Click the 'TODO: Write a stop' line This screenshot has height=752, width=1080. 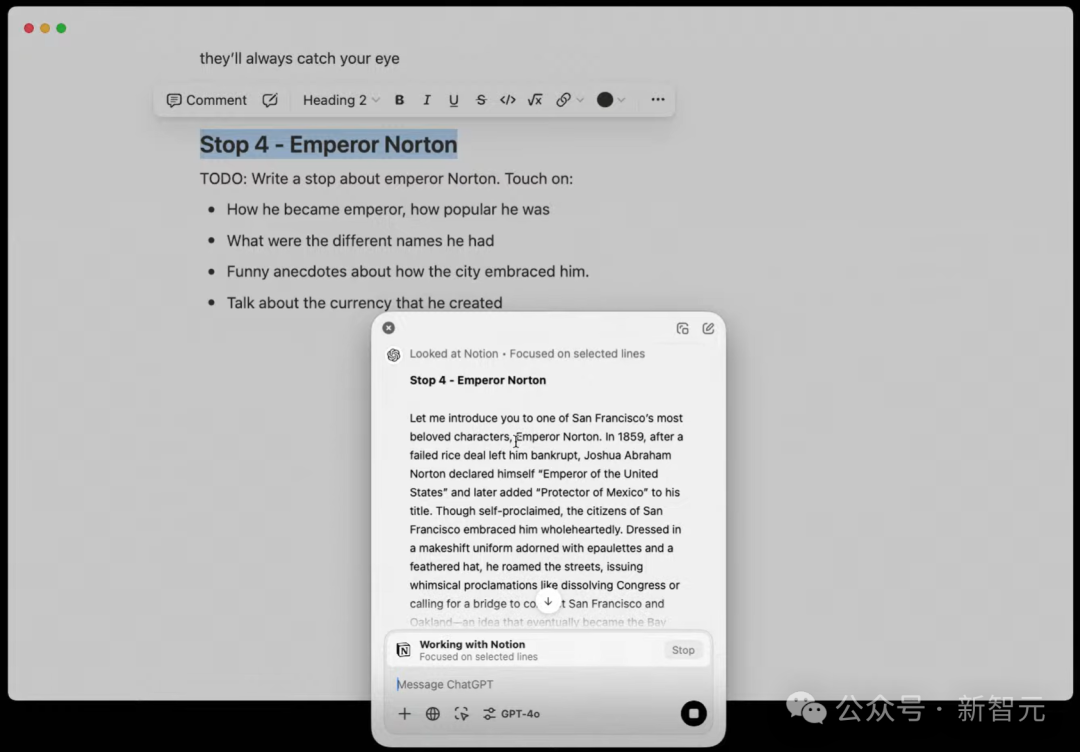point(386,179)
